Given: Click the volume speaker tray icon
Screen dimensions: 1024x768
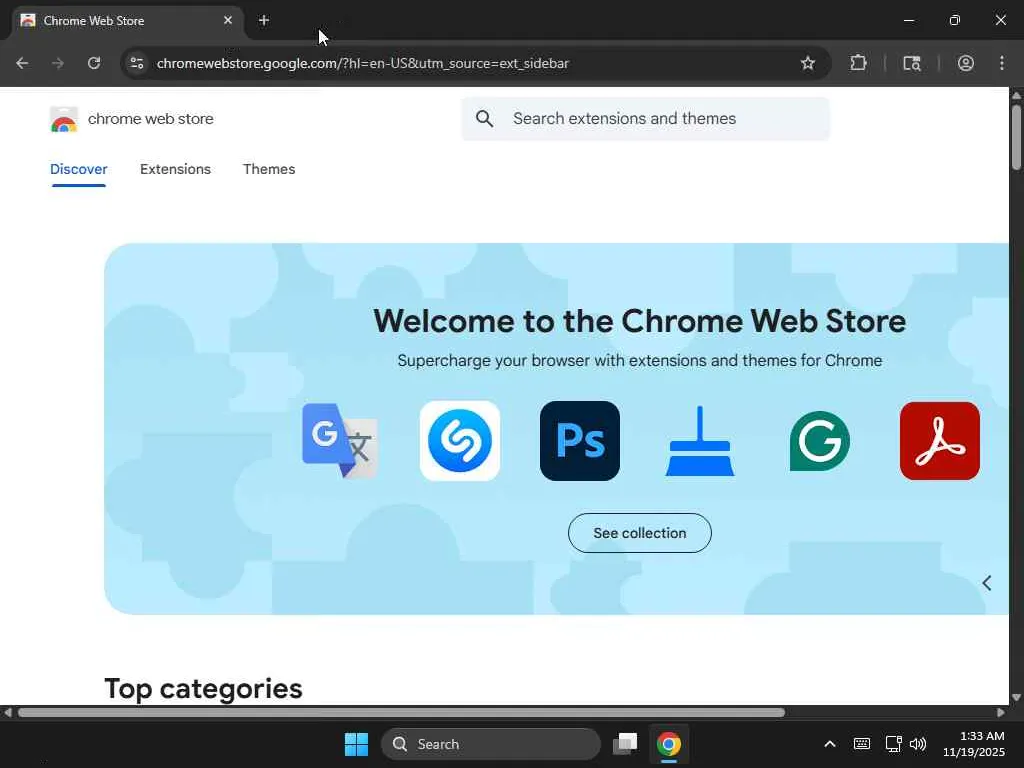Looking at the screenshot, I should coord(918,744).
